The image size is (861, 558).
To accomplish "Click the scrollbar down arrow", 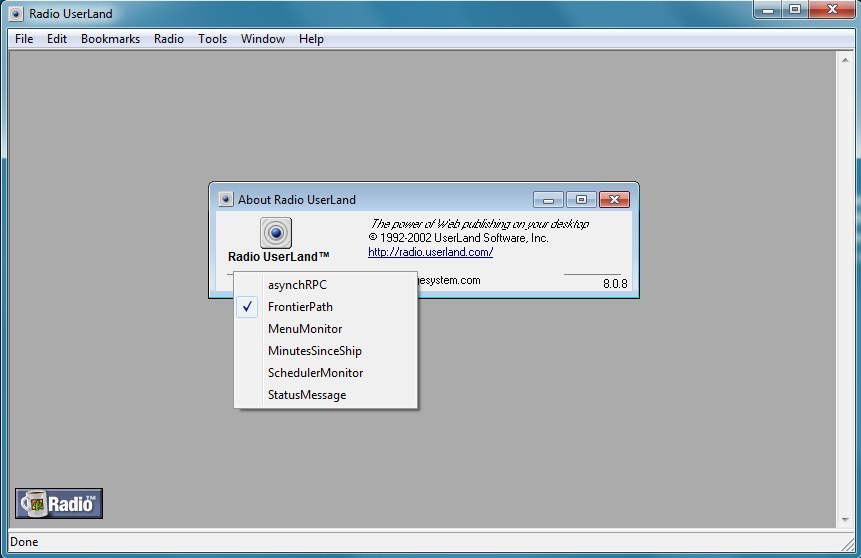I will pyautogui.click(x=845, y=520).
